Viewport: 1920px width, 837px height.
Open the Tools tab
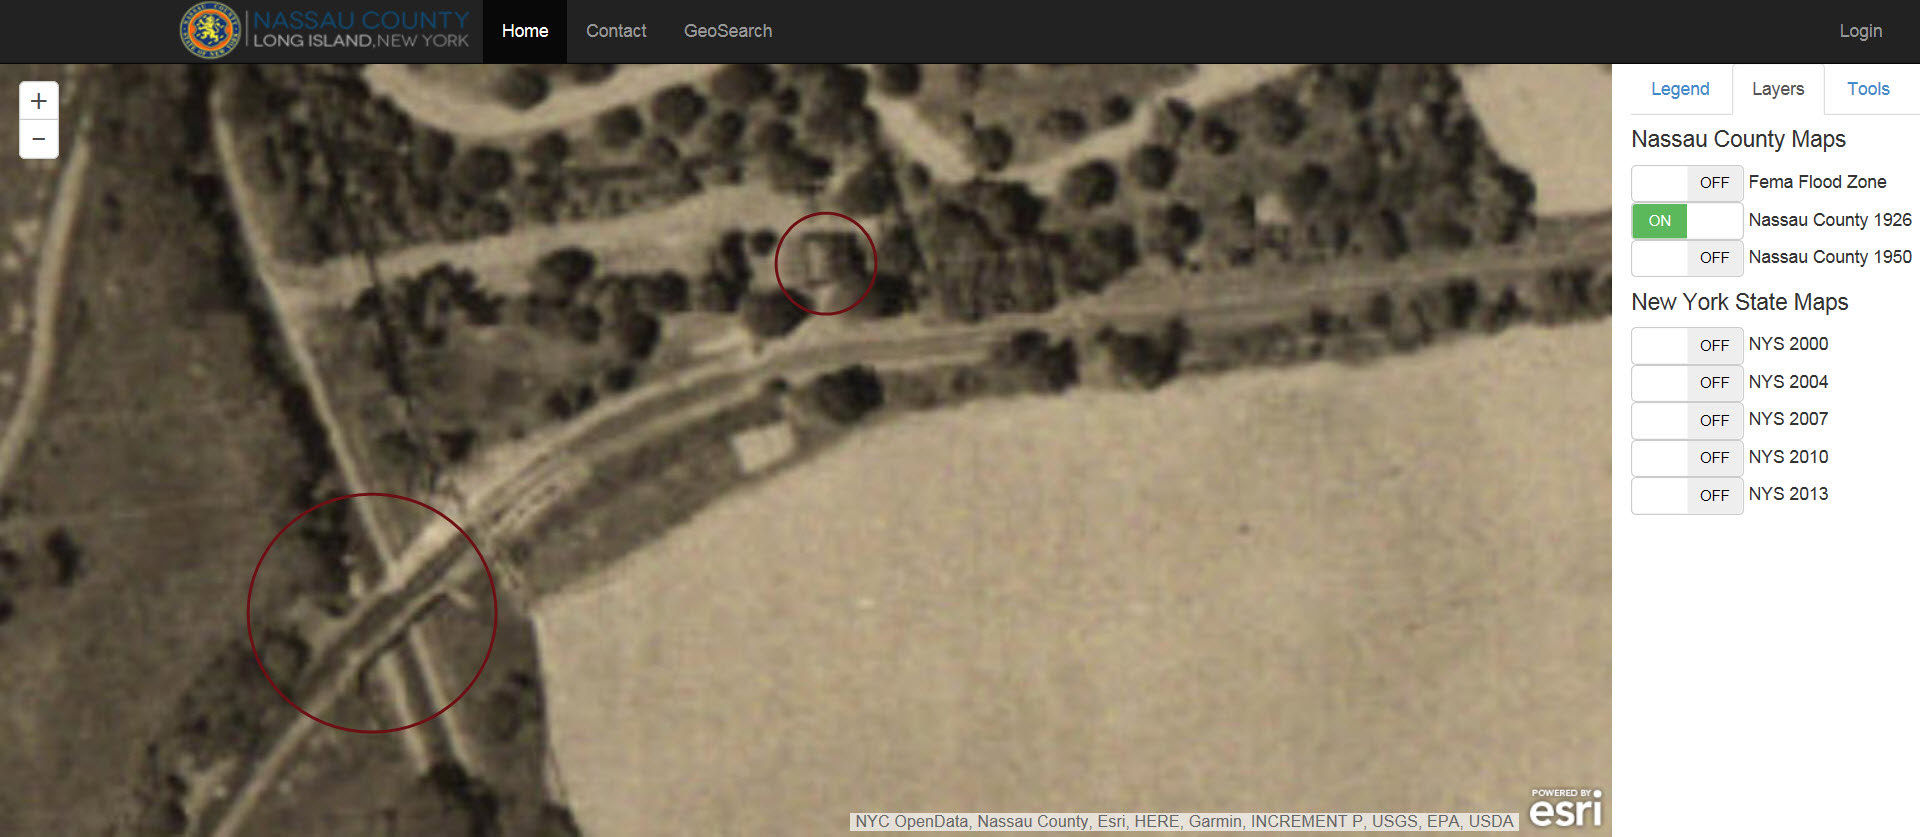[x=1867, y=89]
